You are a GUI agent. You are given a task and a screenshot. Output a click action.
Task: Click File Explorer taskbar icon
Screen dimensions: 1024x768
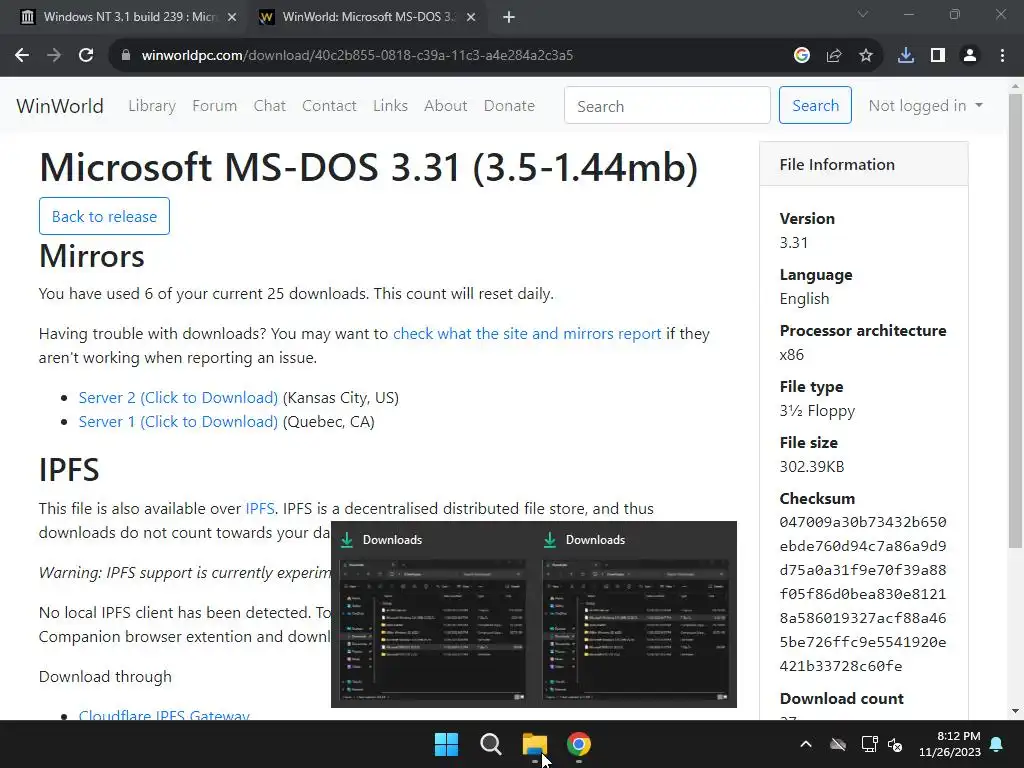click(535, 744)
